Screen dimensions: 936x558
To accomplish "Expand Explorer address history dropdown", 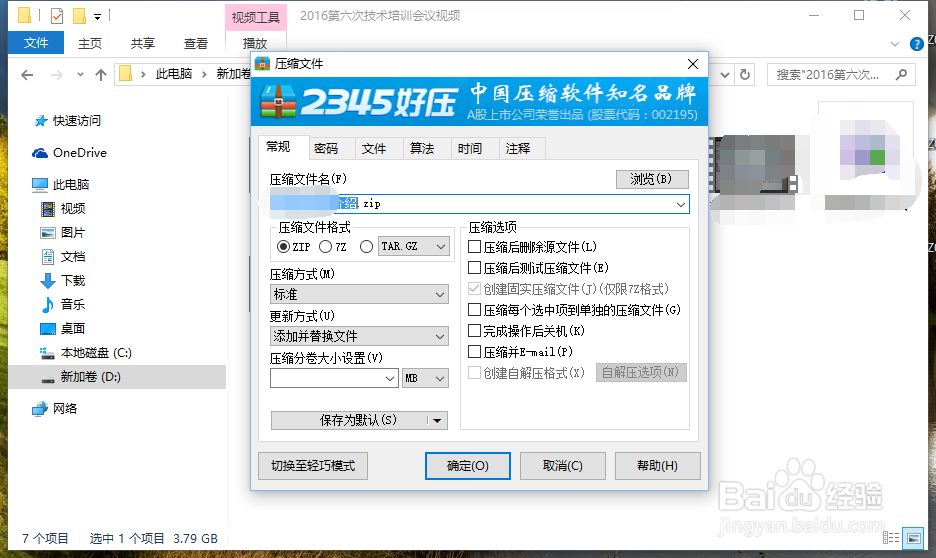I will 725,75.
